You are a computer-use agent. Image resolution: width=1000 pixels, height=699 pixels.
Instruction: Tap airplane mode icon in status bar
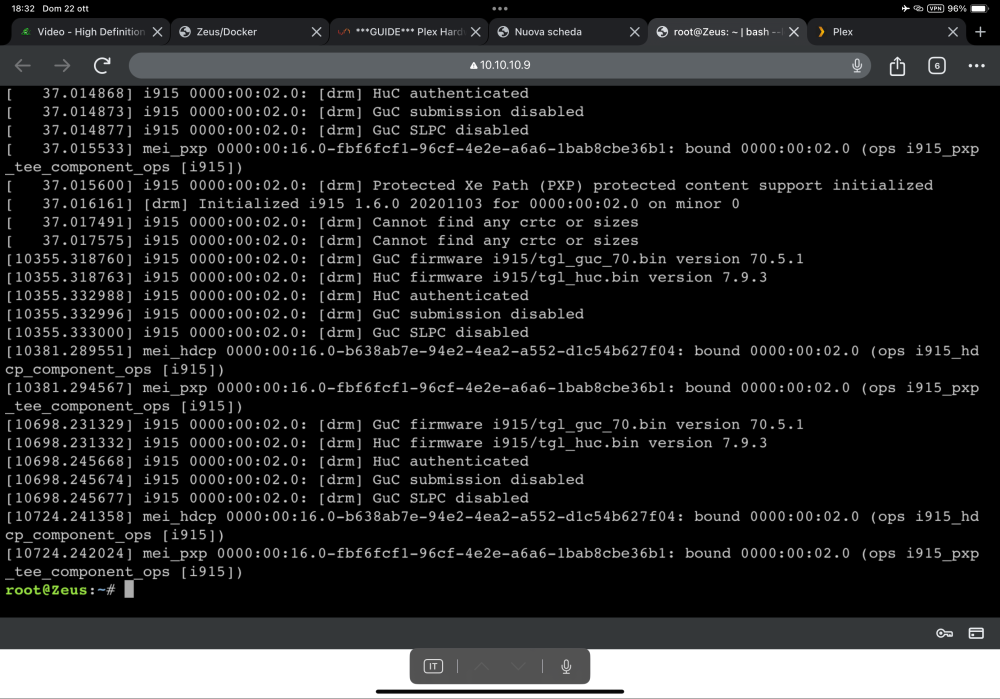point(906,8)
